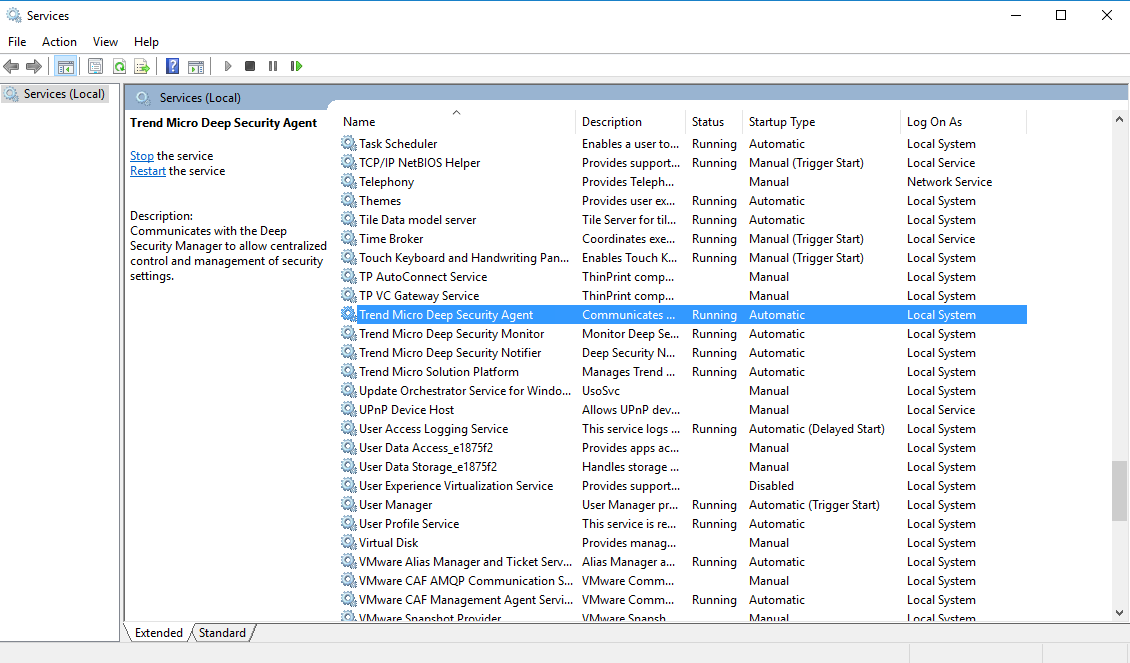
Task: Click the Export List toolbar icon
Action: coord(142,67)
